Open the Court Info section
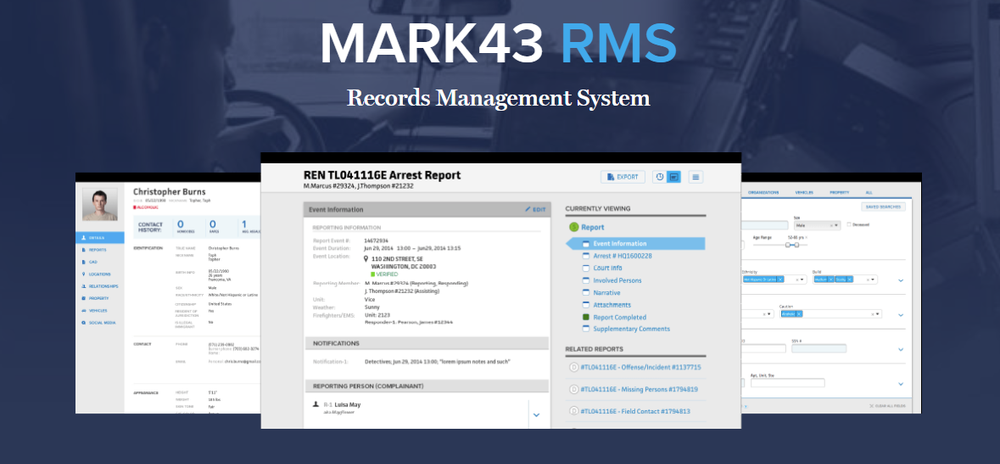Screen dimensions: 1000x464 pyautogui.click(x=607, y=268)
